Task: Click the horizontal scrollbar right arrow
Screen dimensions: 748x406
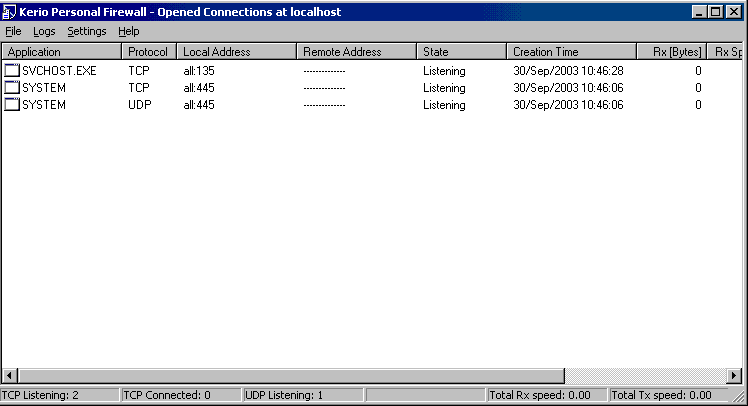Action: click(x=734, y=375)
